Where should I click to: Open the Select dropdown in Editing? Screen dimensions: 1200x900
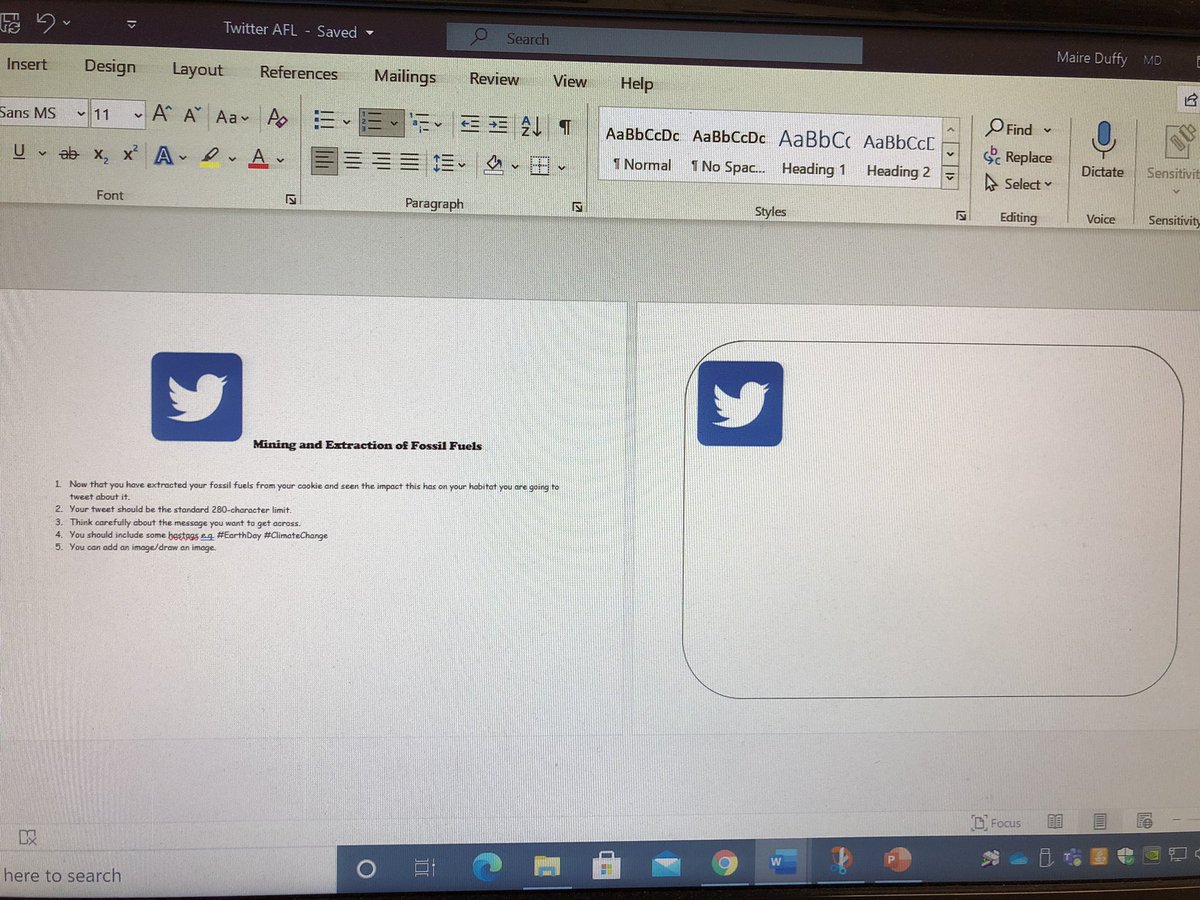(1019, 184)
